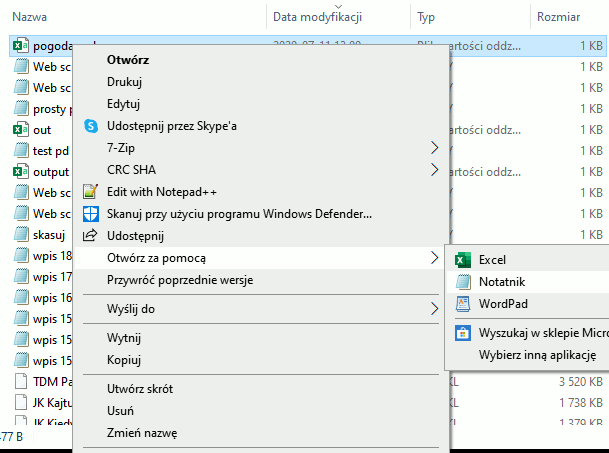Sort files by the Rozmiar column header
This screenshot has height=453, width=609.
[558, 17]
